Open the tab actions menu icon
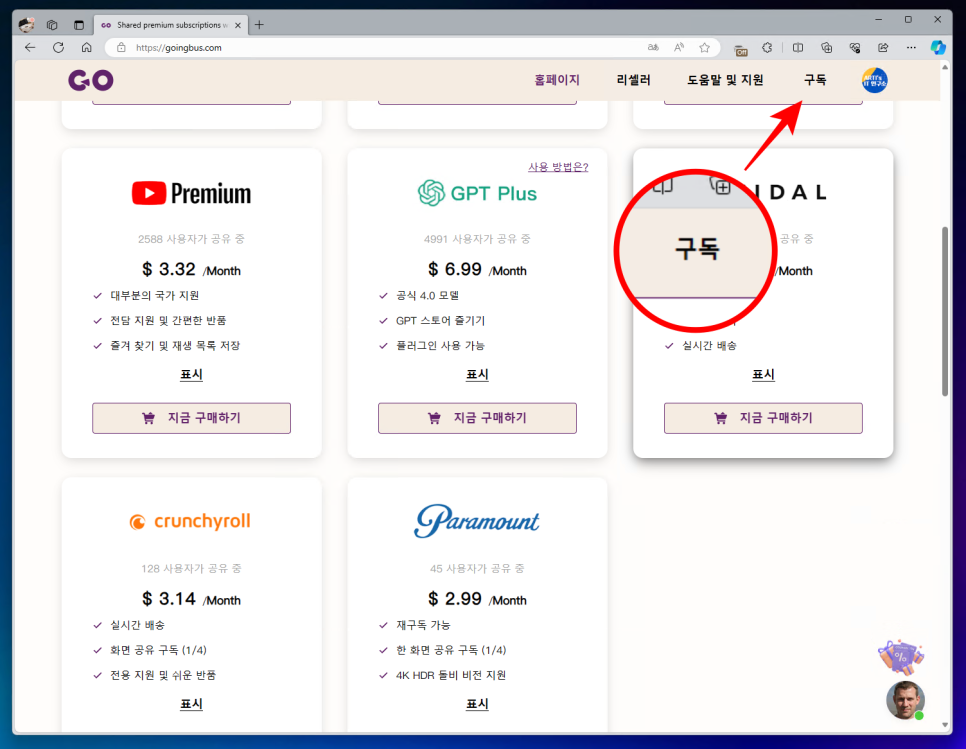The image size is (966, 749). pos(79,25)
